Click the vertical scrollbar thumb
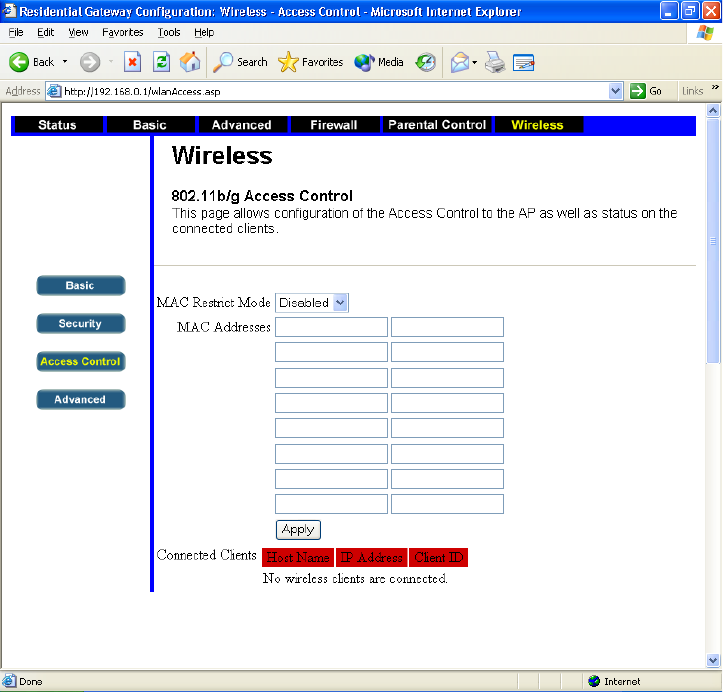The width and height of the screenshot is (723, 692). (713, 241)
